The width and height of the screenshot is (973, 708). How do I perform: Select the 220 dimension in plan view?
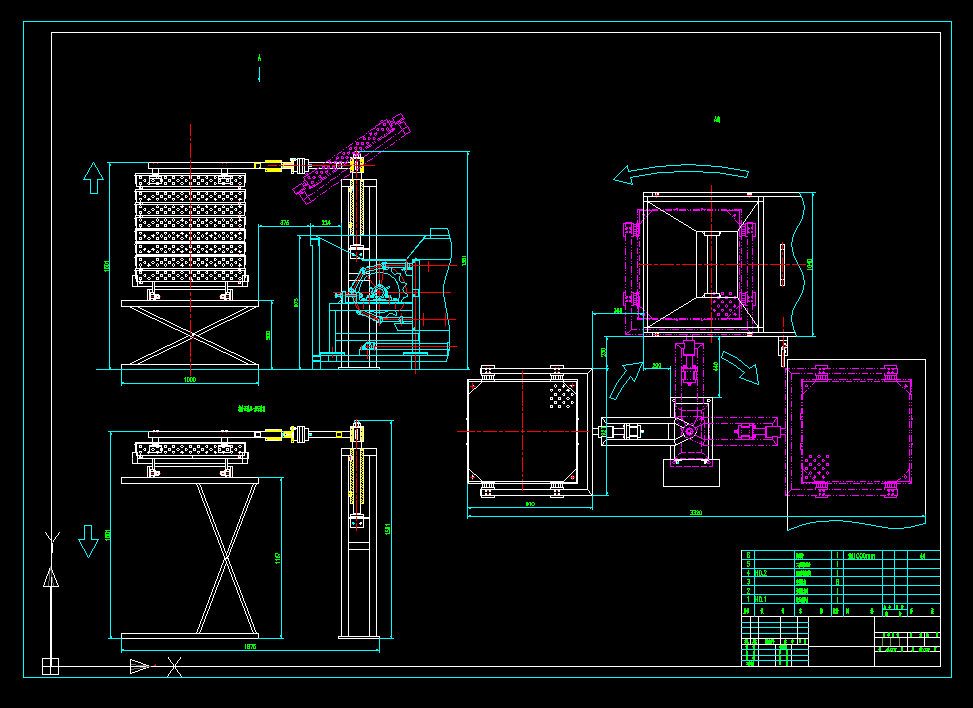pos(657,365)
